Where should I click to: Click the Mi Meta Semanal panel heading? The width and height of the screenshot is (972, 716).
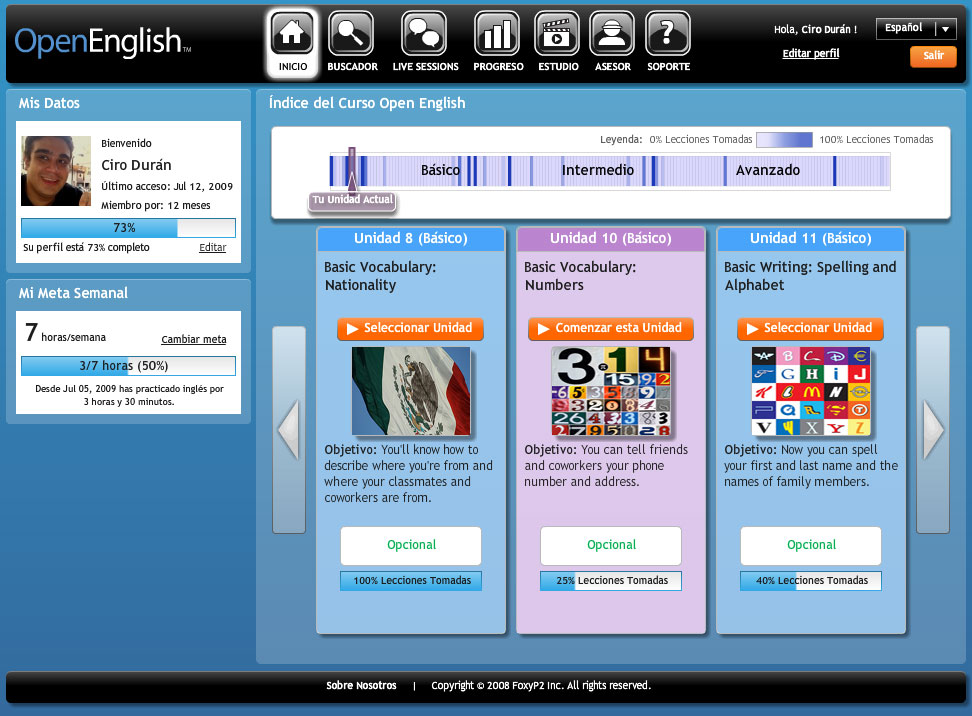73,293
